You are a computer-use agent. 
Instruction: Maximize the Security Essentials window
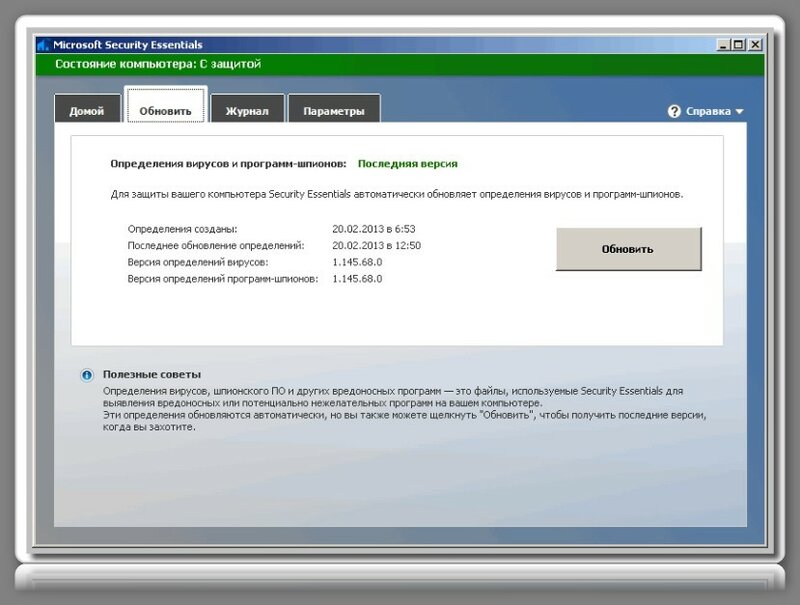tap(738, 45)
